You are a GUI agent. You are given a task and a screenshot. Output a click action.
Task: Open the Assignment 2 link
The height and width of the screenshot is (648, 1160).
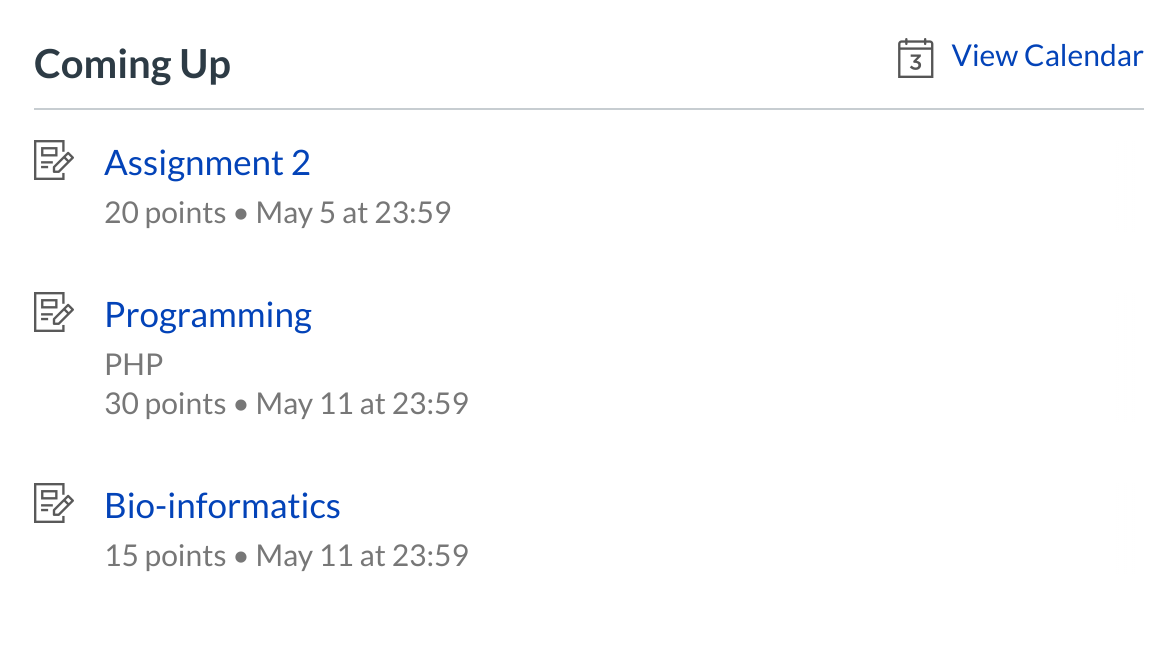pyautogui.click(x=207, y=162)
